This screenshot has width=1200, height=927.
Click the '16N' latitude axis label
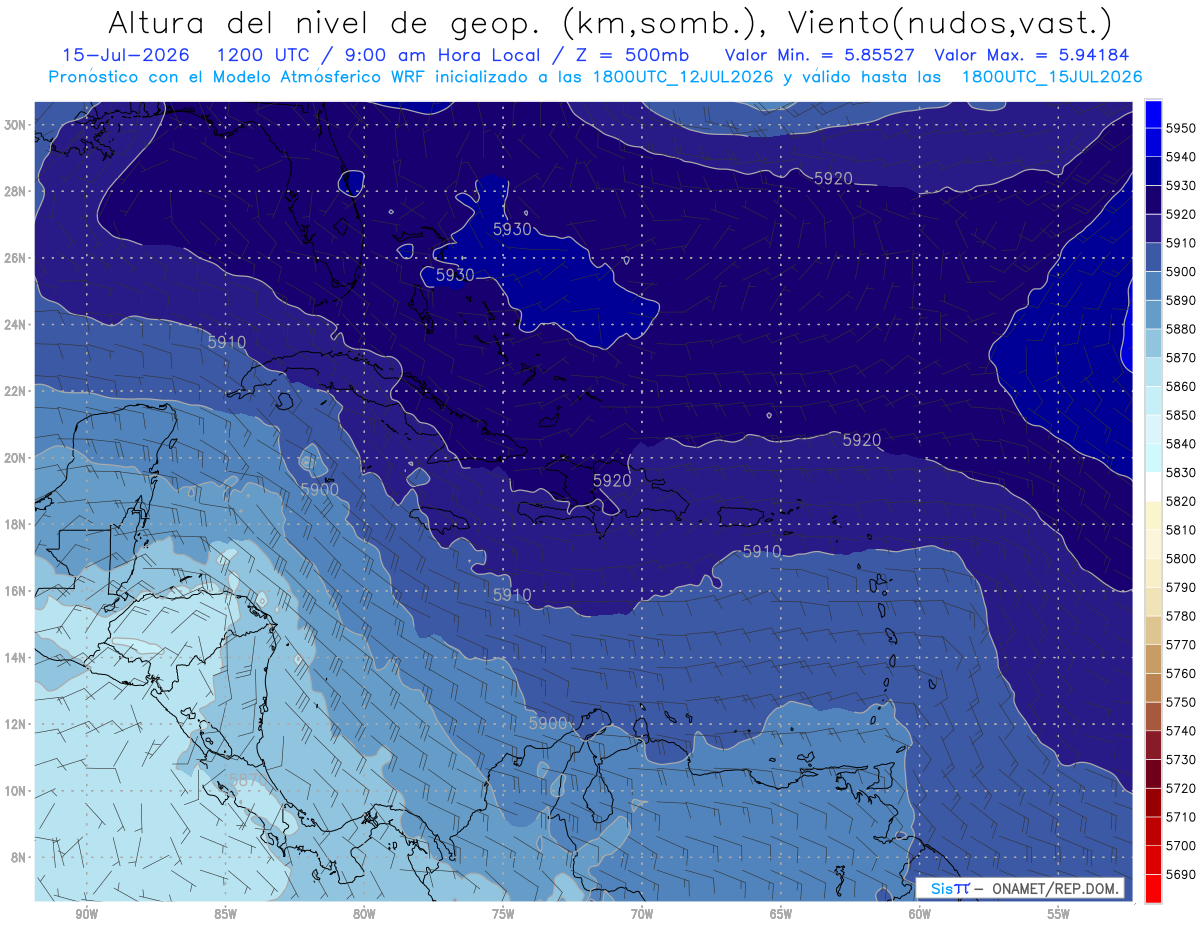tap(16, 591)
